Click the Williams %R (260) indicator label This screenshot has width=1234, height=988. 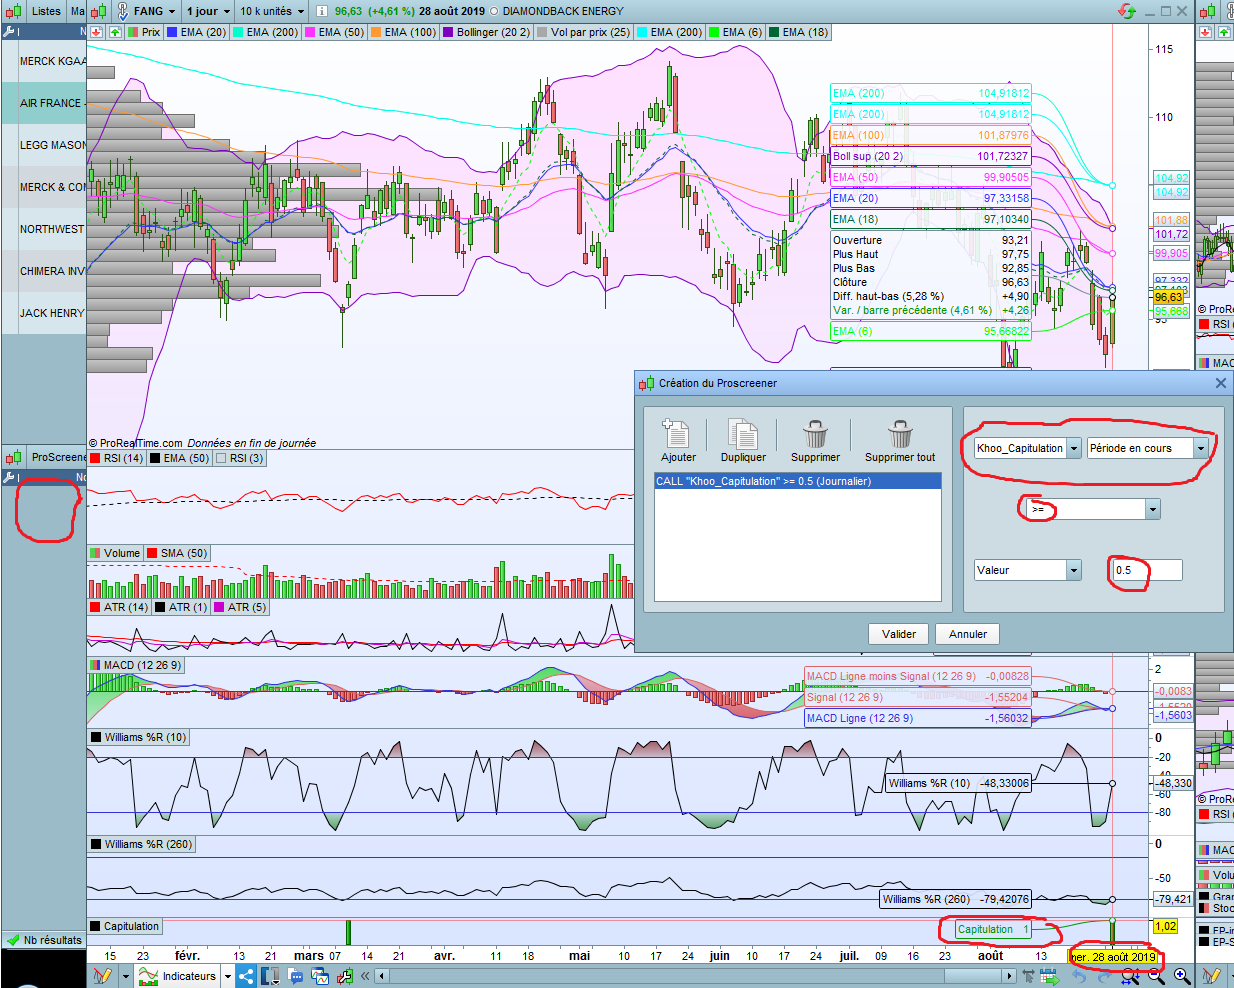(141, 844)
